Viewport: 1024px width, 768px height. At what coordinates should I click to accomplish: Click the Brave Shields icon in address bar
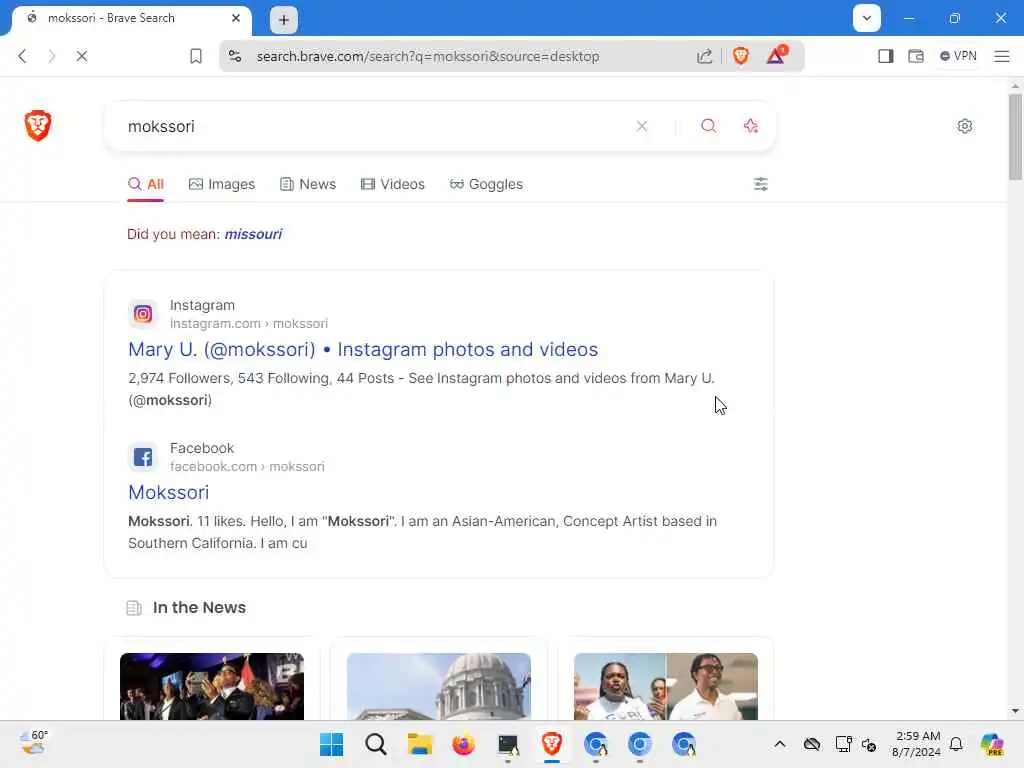tap(741, 56)
